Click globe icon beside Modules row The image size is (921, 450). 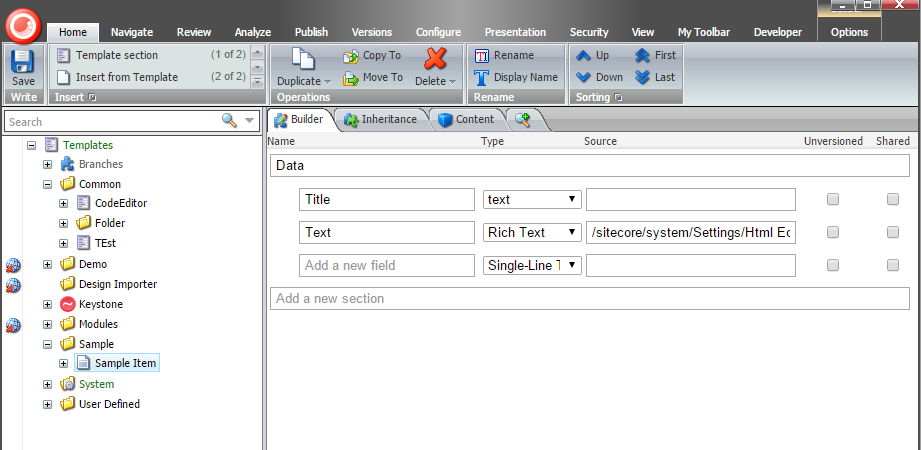[13, 325]
